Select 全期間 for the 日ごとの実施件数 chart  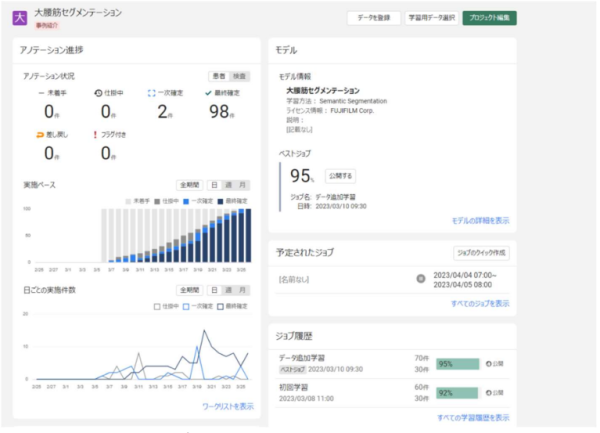[189, 290]
